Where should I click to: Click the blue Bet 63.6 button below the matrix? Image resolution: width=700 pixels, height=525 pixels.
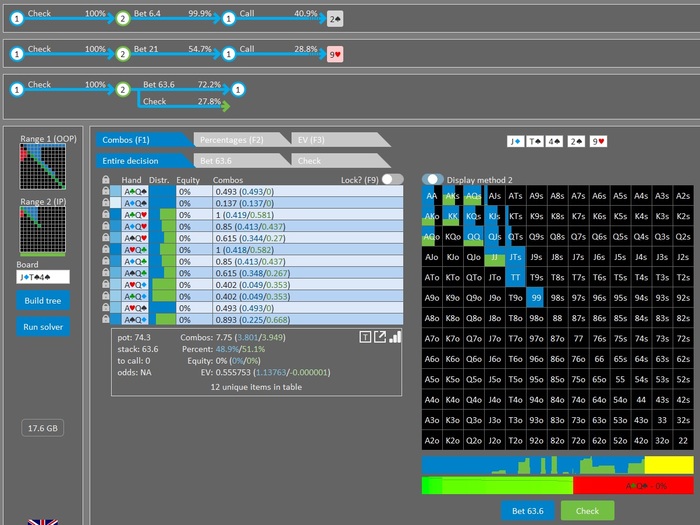pyautogui.click(x=528, y=511)
